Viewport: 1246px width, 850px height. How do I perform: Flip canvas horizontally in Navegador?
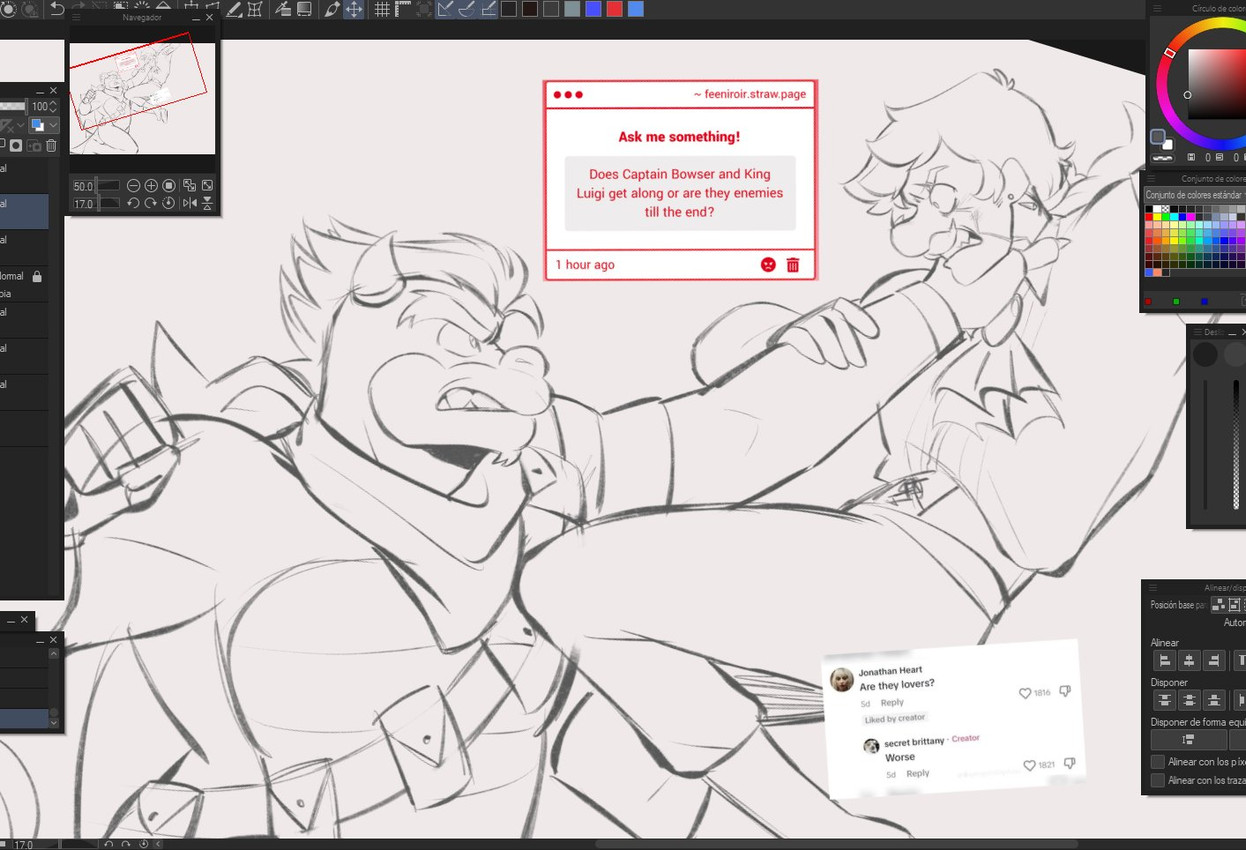pyautogui.click(x=189, y=203)
